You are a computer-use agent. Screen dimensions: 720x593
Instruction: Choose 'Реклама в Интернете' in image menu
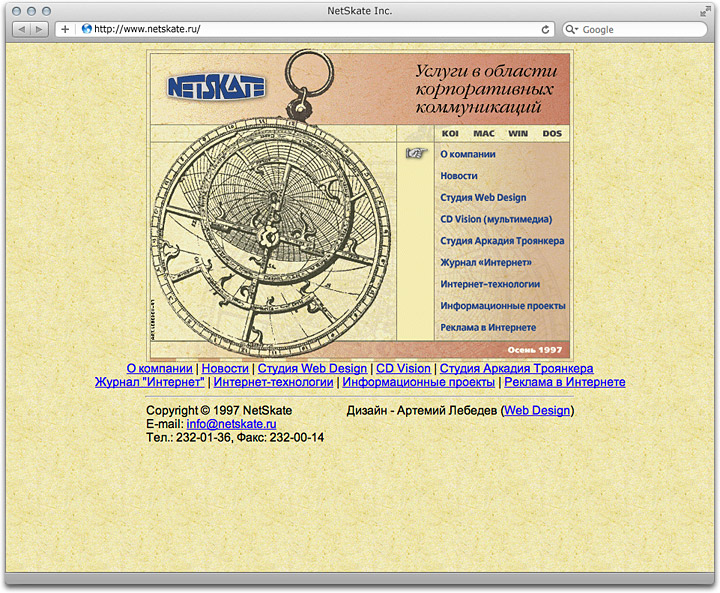coord(488,328)
